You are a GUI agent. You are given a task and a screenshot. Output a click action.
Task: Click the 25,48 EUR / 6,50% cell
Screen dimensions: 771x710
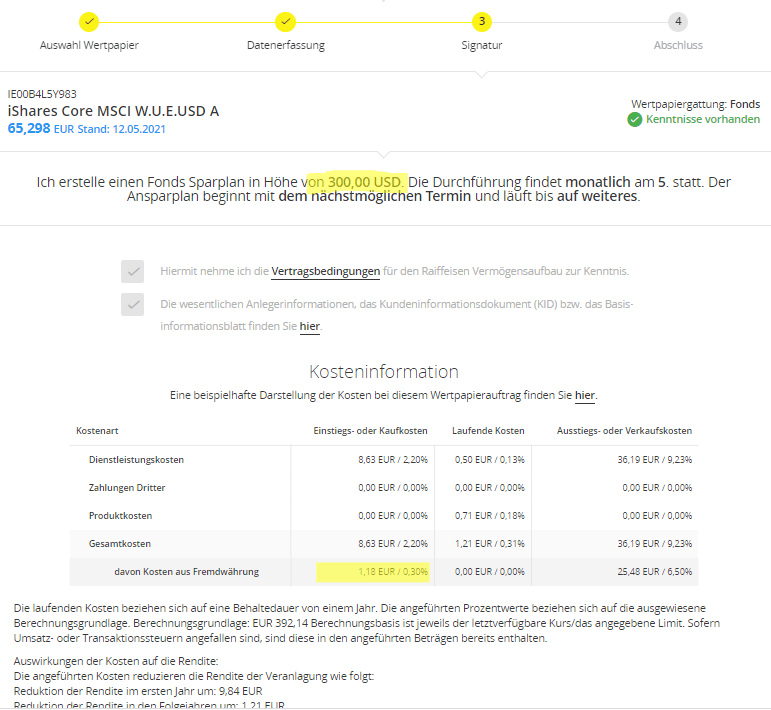[655, 572]
